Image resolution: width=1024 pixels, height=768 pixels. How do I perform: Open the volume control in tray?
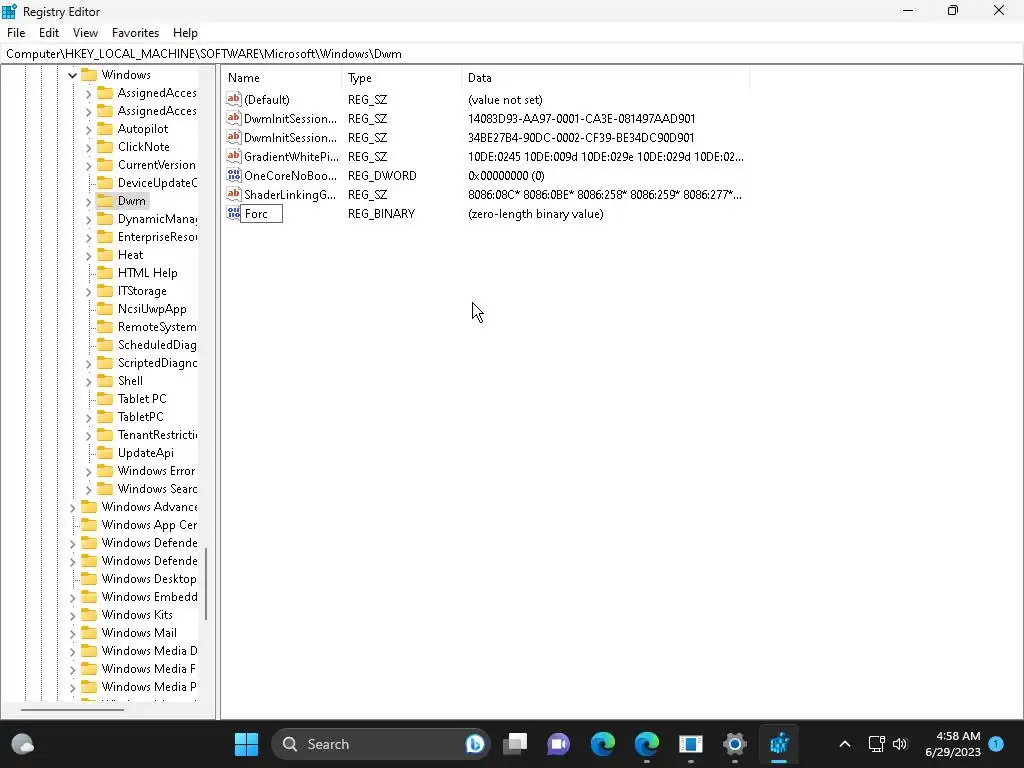point(900,744)
